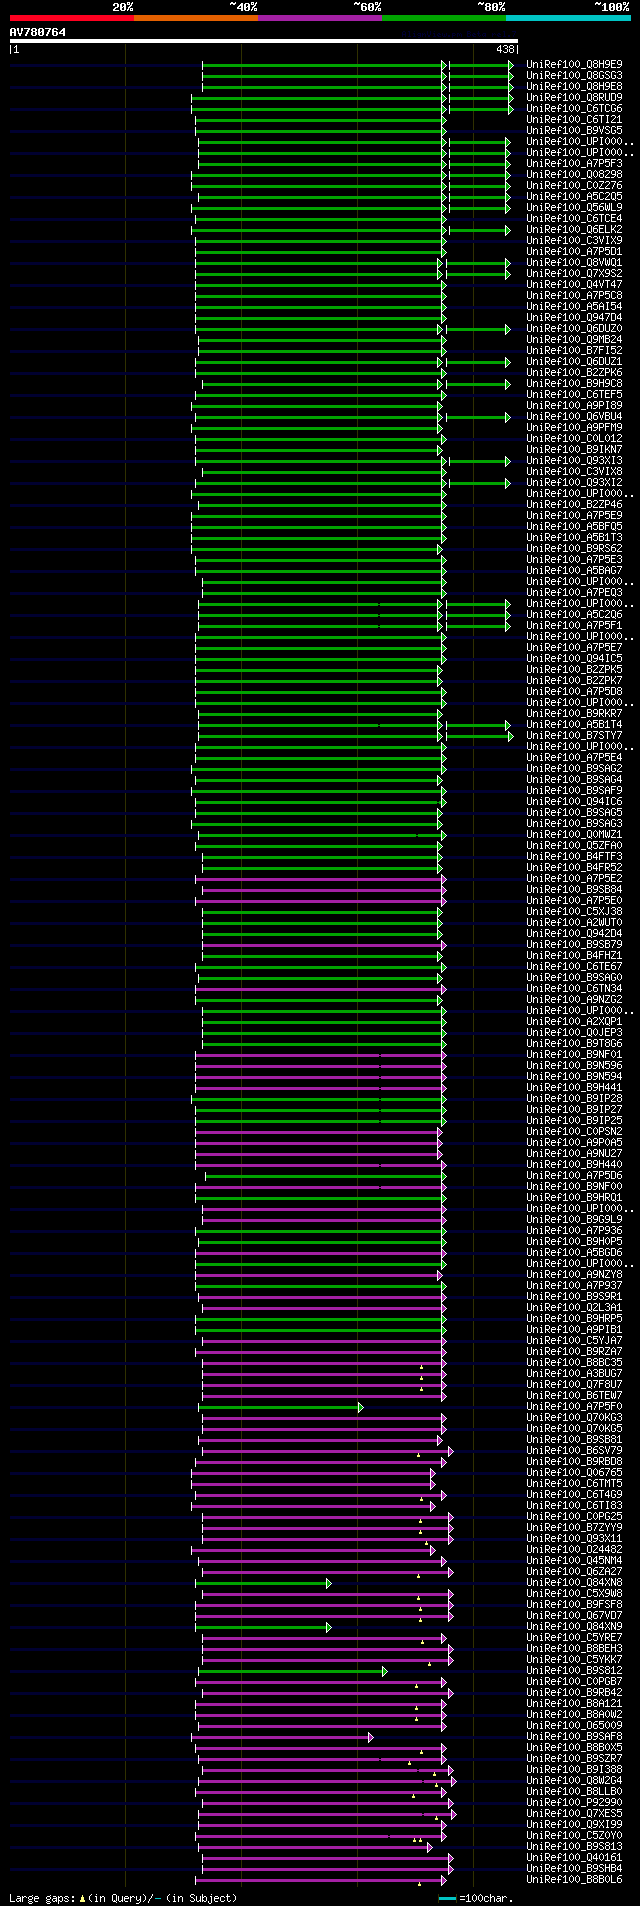Select hit label UniRef100_B6SV79
Screen dimensions: 640x1906
574,1450
